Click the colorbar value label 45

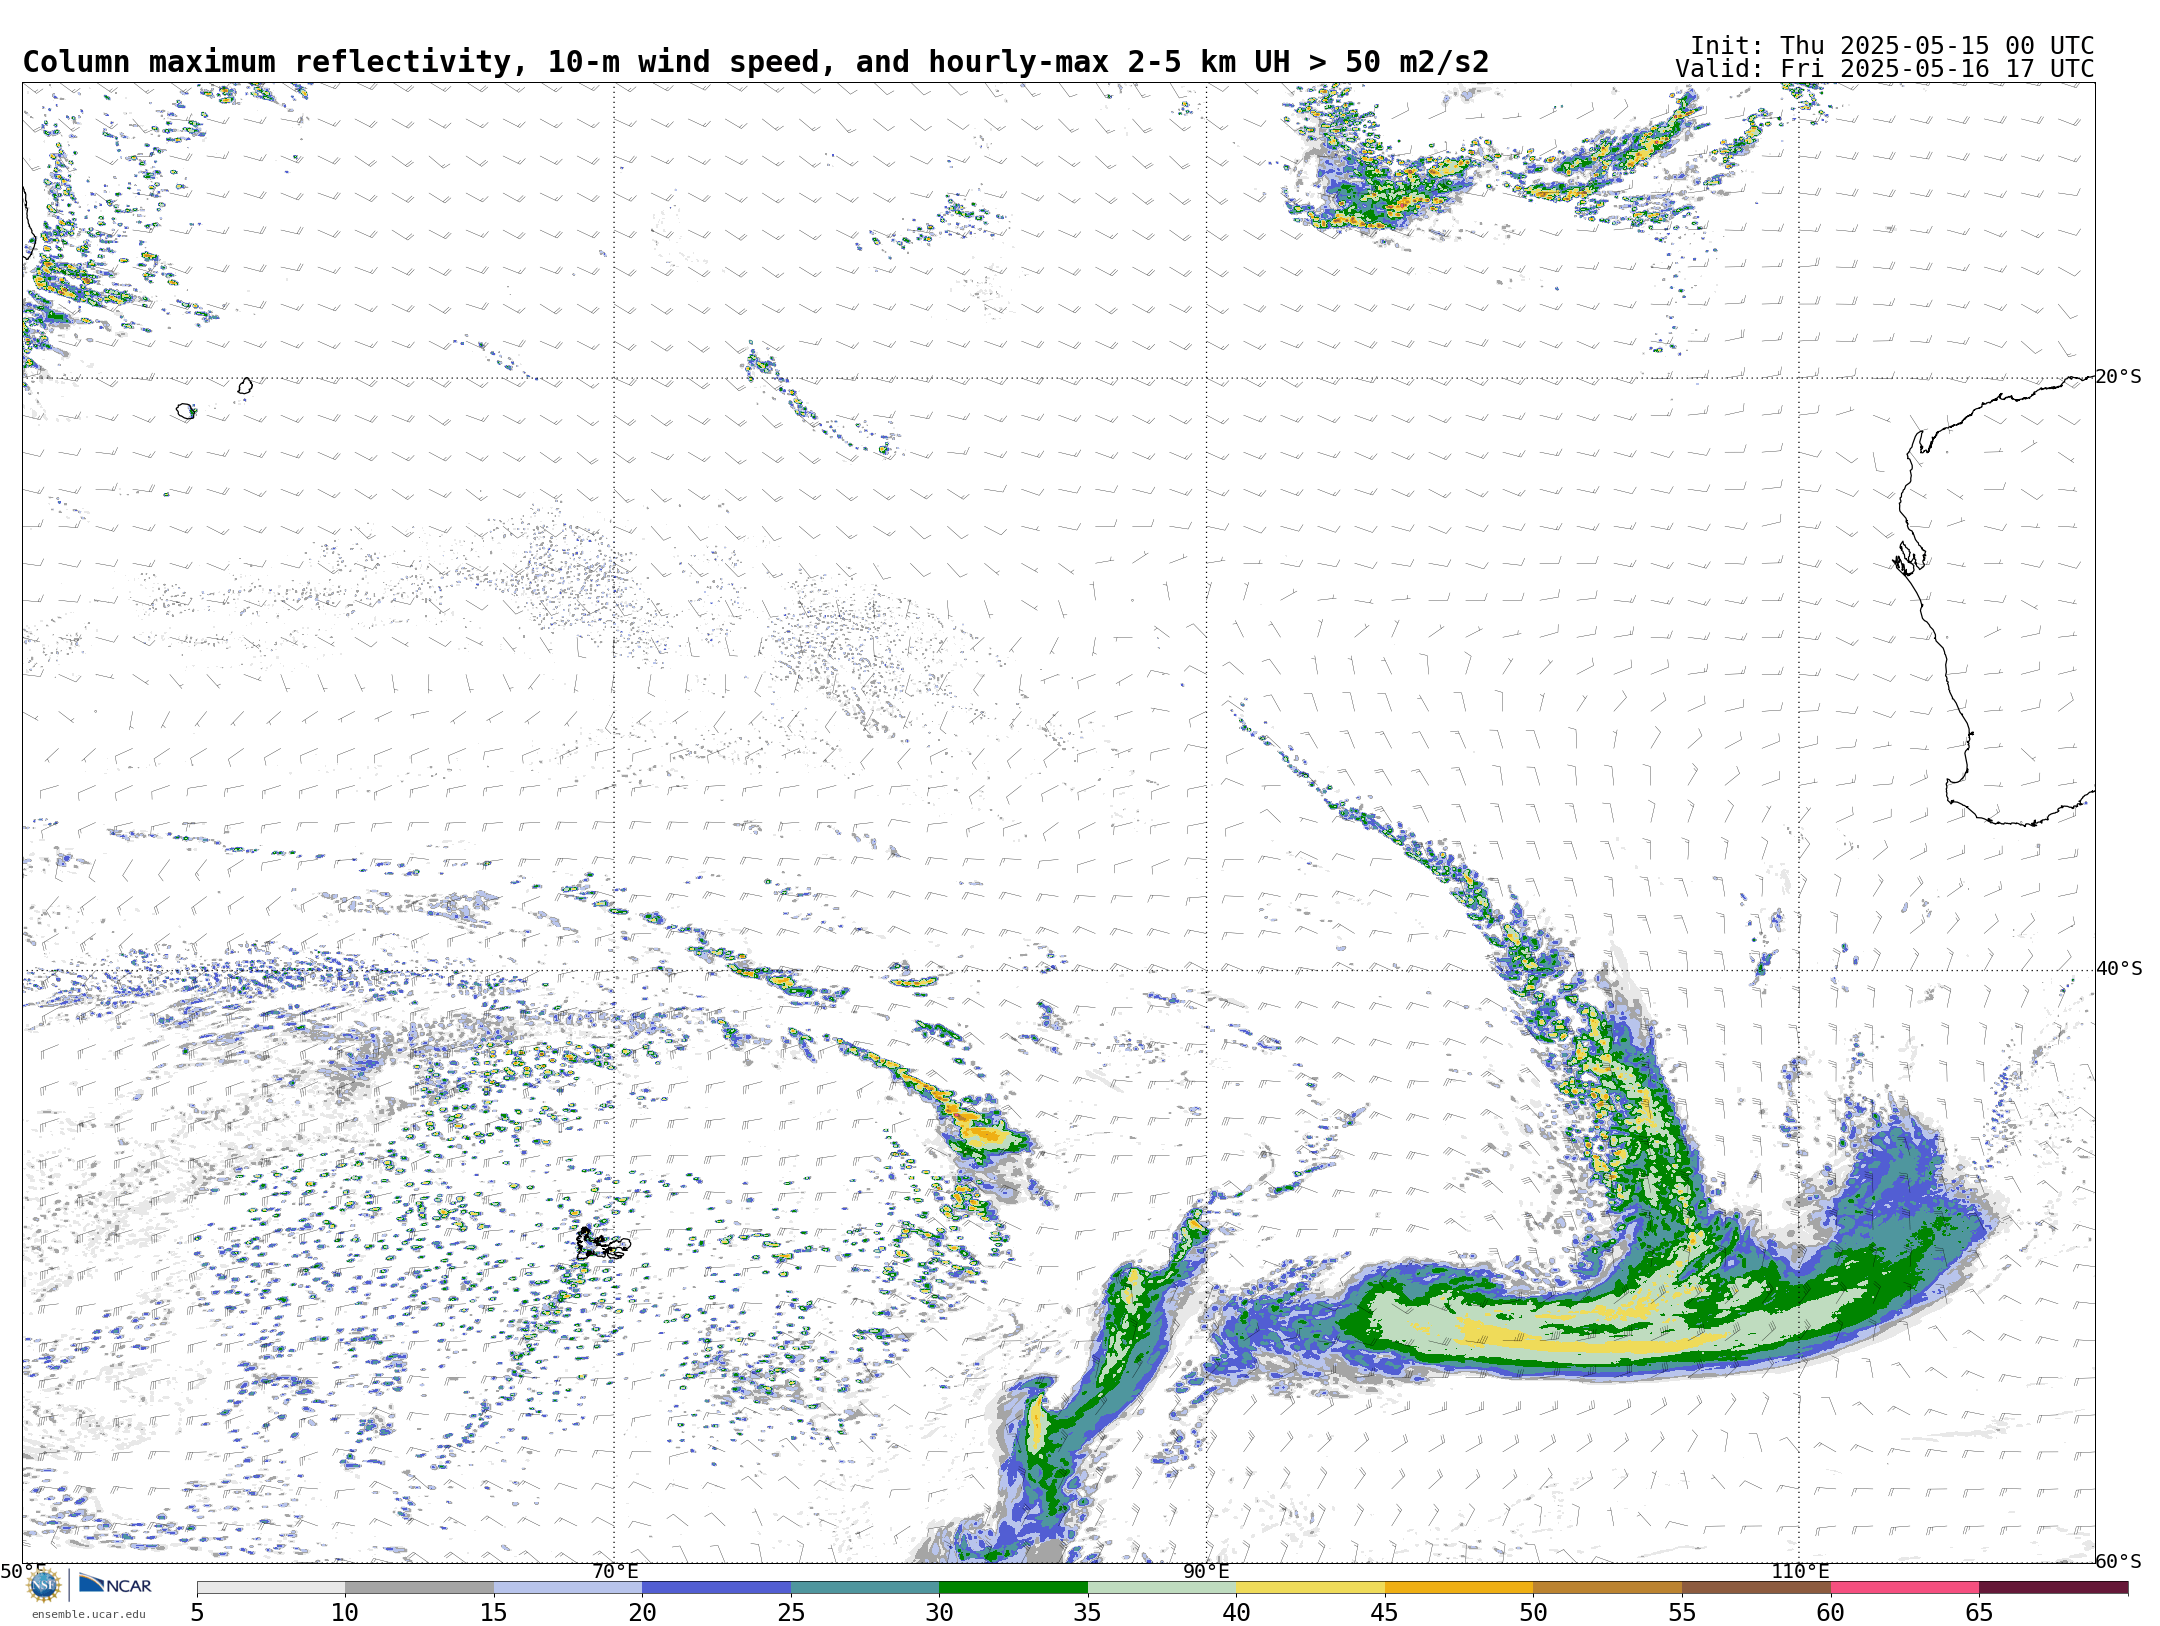[1385, 1612]
